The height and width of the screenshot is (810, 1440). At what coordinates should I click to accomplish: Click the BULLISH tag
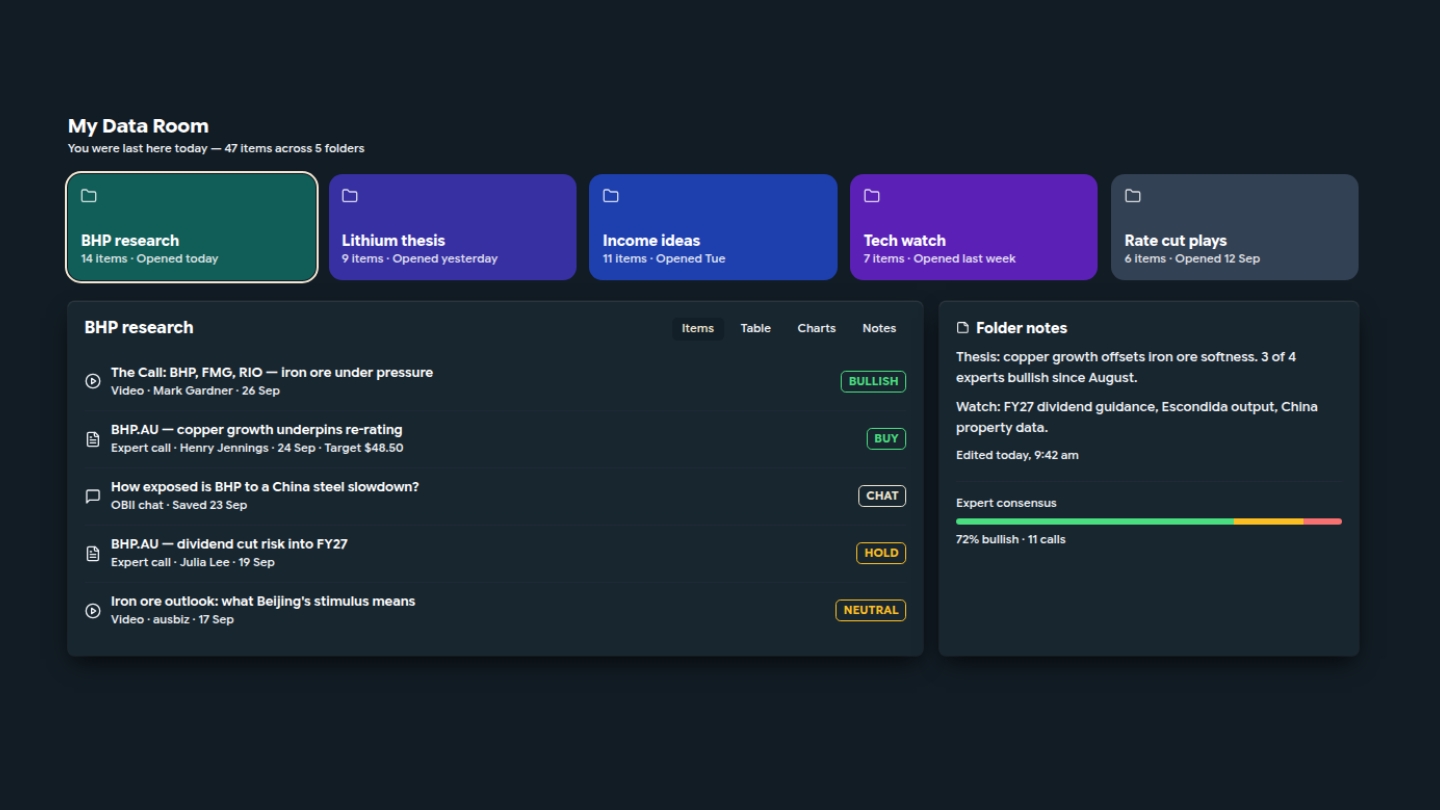(873, 381)
